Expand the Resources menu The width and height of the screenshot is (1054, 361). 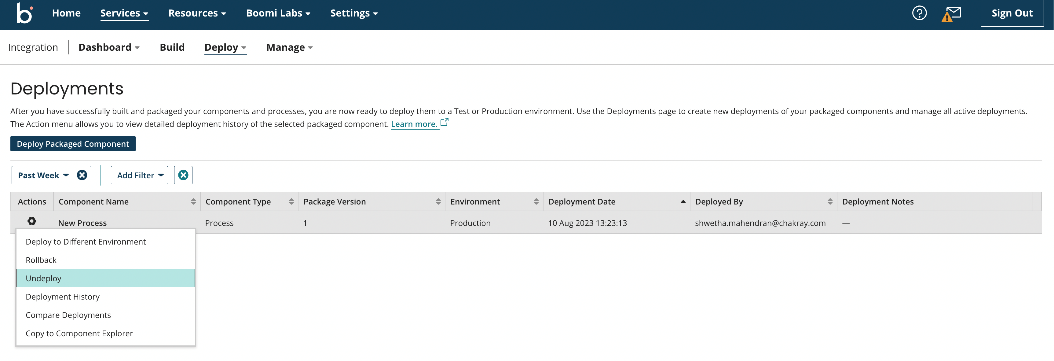[x=197, y=13]
